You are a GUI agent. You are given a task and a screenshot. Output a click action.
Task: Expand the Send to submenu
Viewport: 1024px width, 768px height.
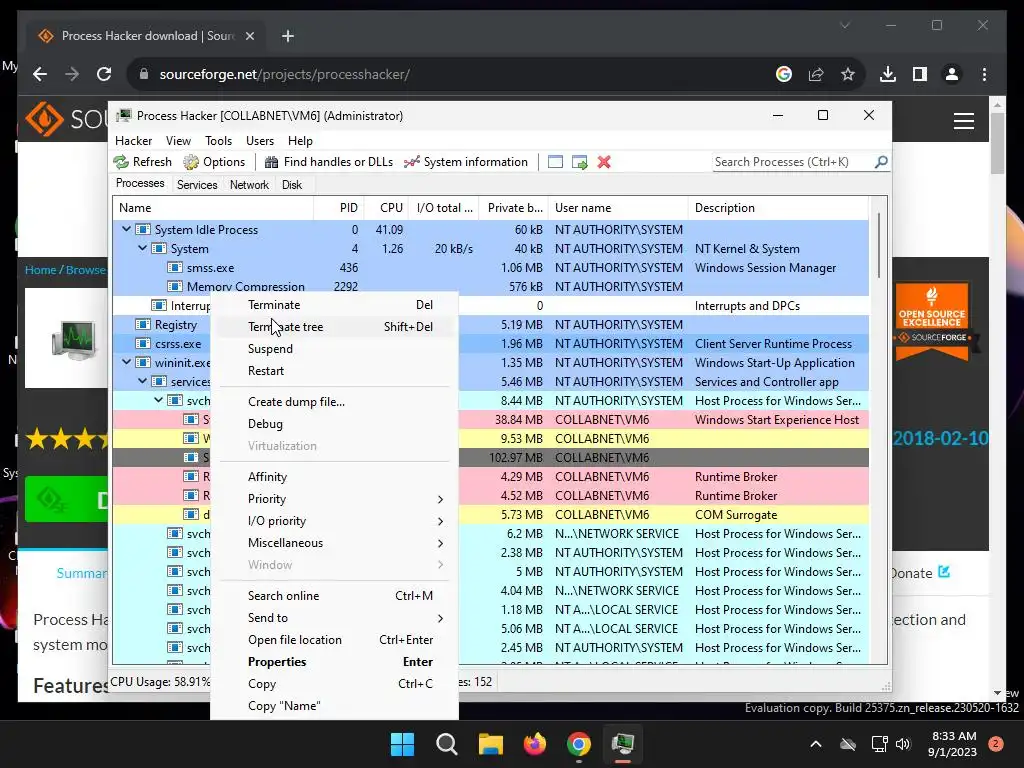(x=440, y=618)
